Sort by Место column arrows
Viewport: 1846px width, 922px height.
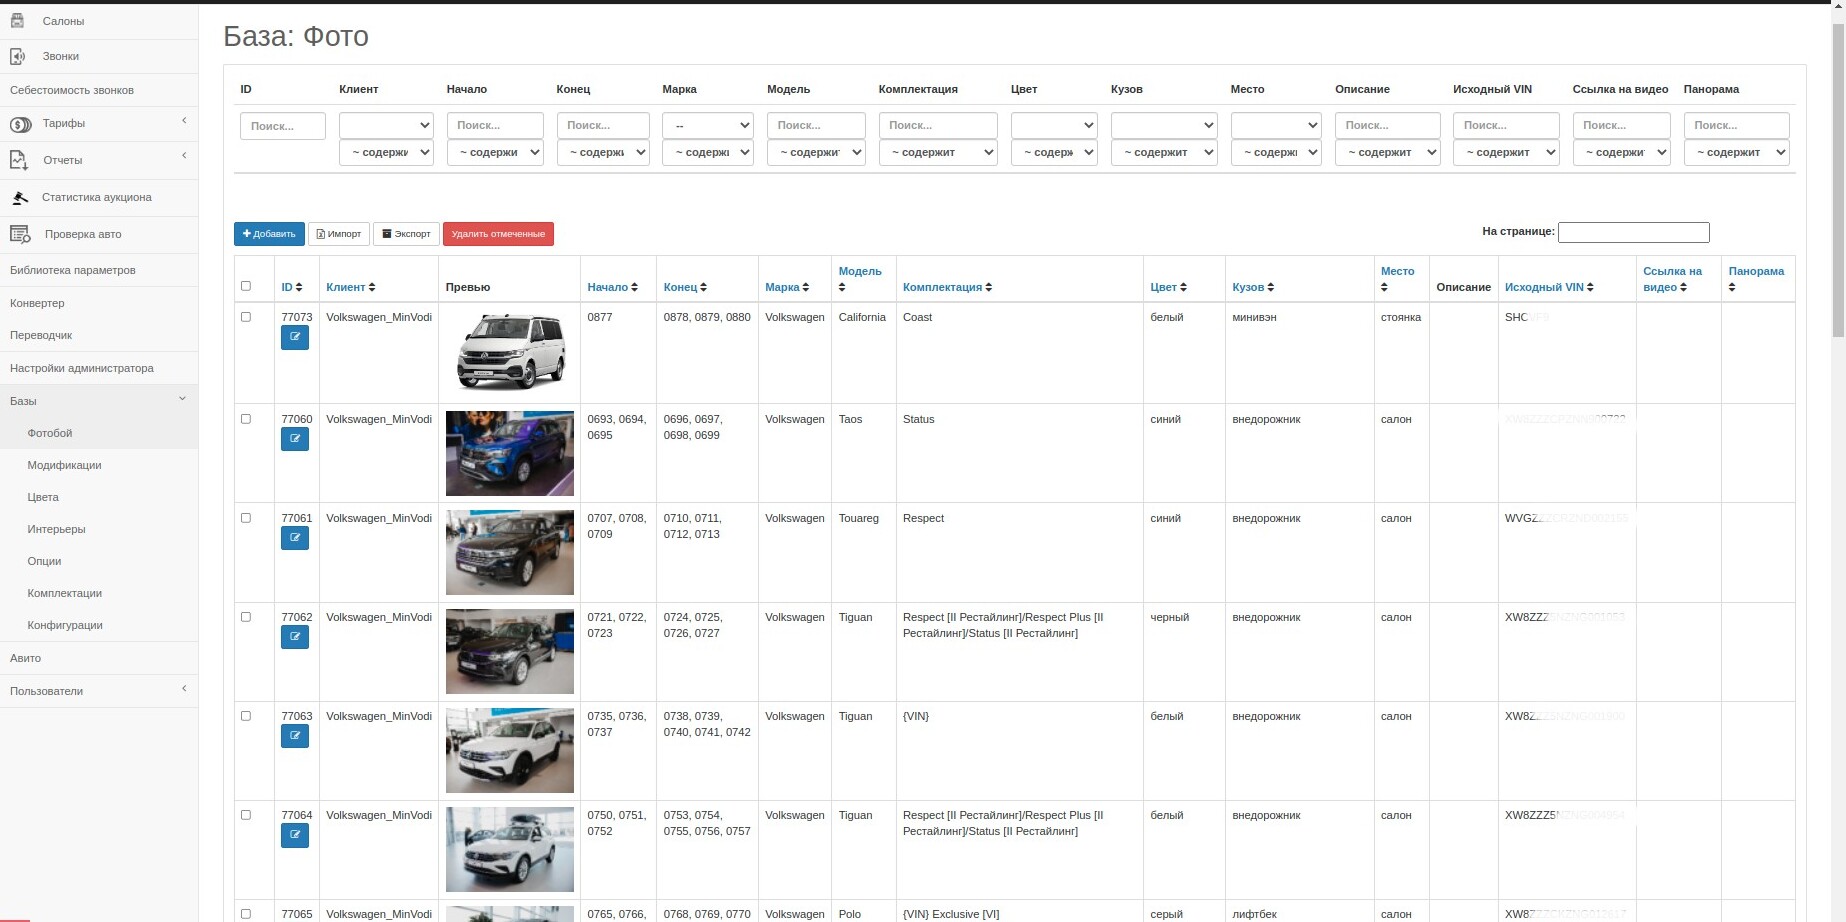tap(1384, 288)
